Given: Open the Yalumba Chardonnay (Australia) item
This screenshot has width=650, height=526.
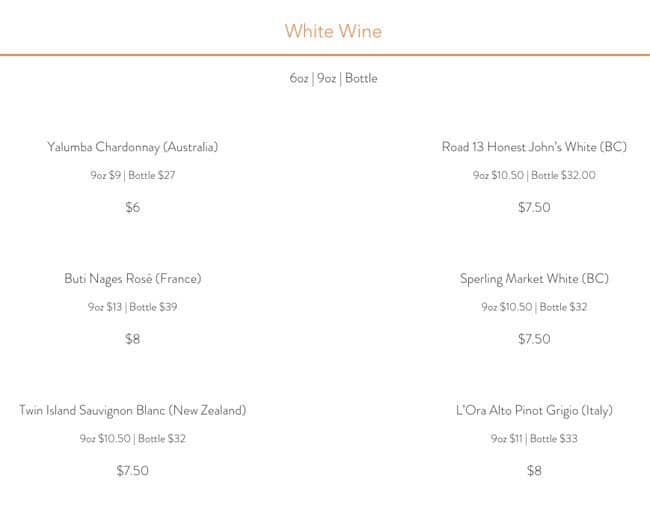Looking at the screenshot, I should 132,147.
